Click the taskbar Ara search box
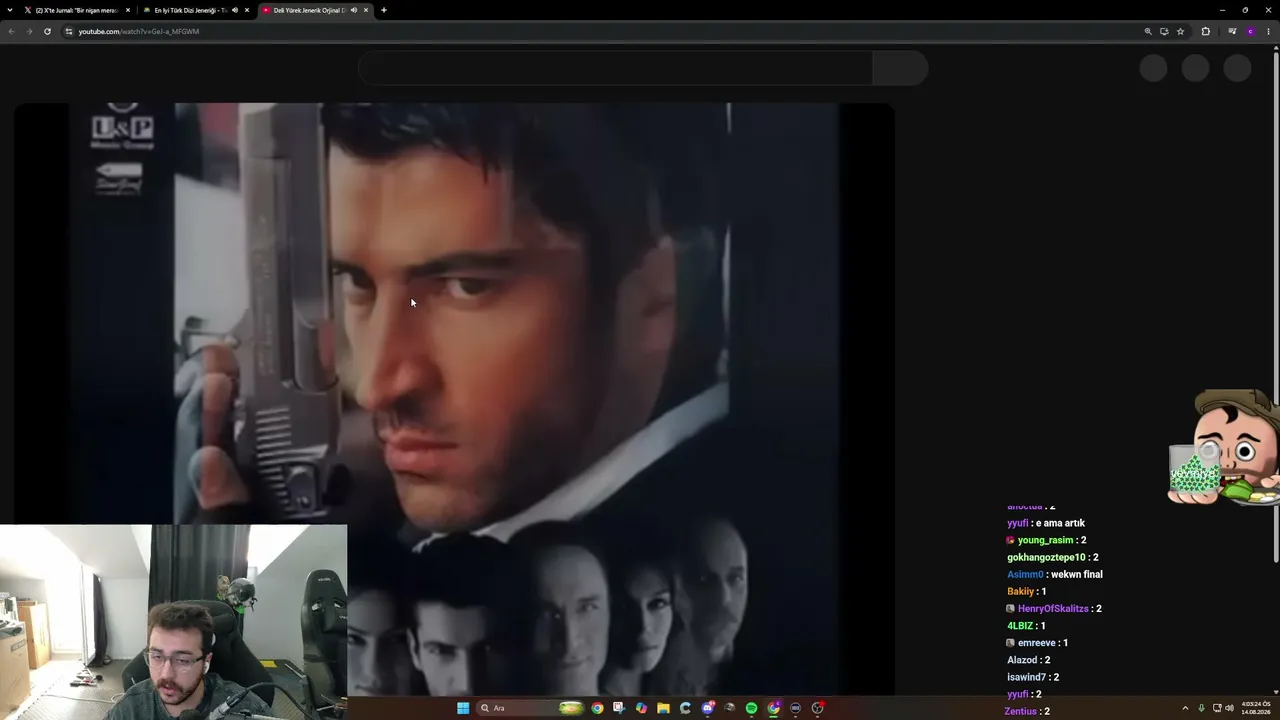 click(x=530, y=708)
